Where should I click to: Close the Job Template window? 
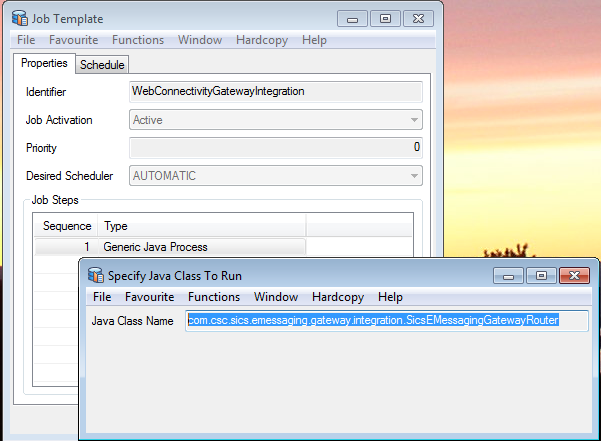pos(419,19)
